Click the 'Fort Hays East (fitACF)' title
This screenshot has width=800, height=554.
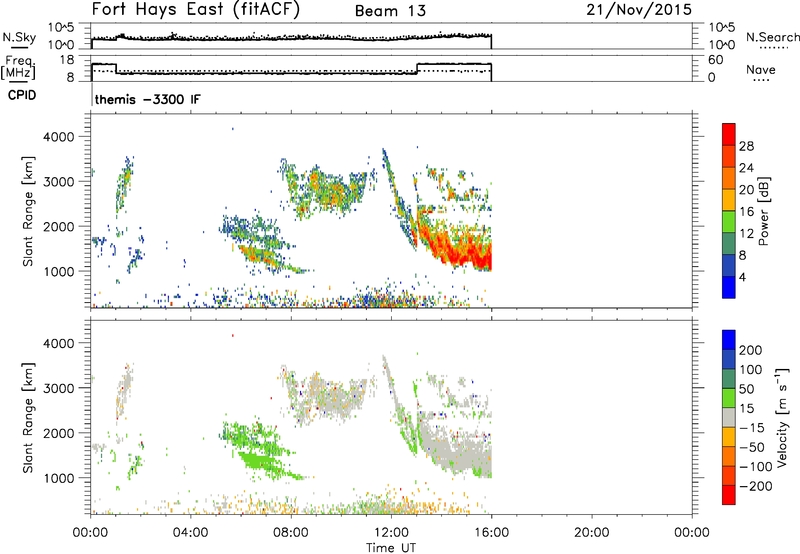click(195, 10)
